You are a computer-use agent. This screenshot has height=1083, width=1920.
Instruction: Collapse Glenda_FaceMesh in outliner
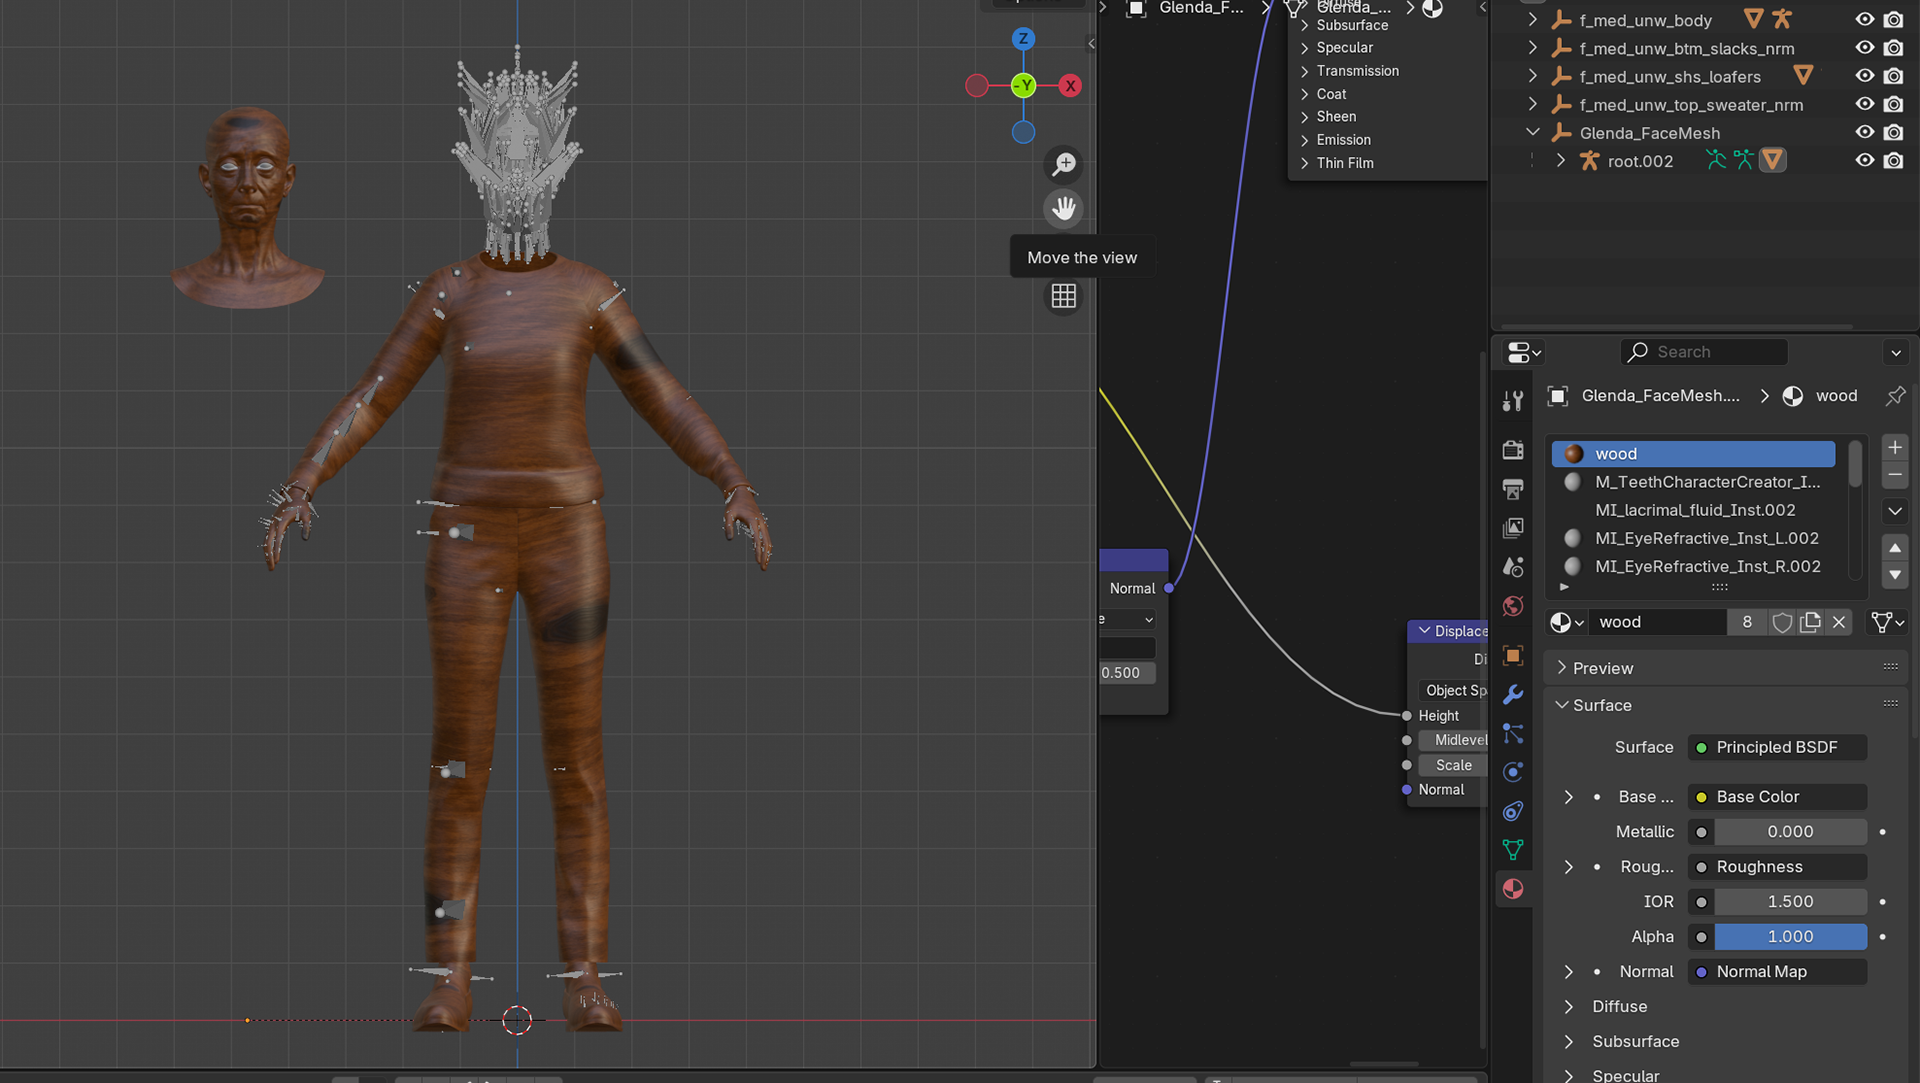[1532, 132]
